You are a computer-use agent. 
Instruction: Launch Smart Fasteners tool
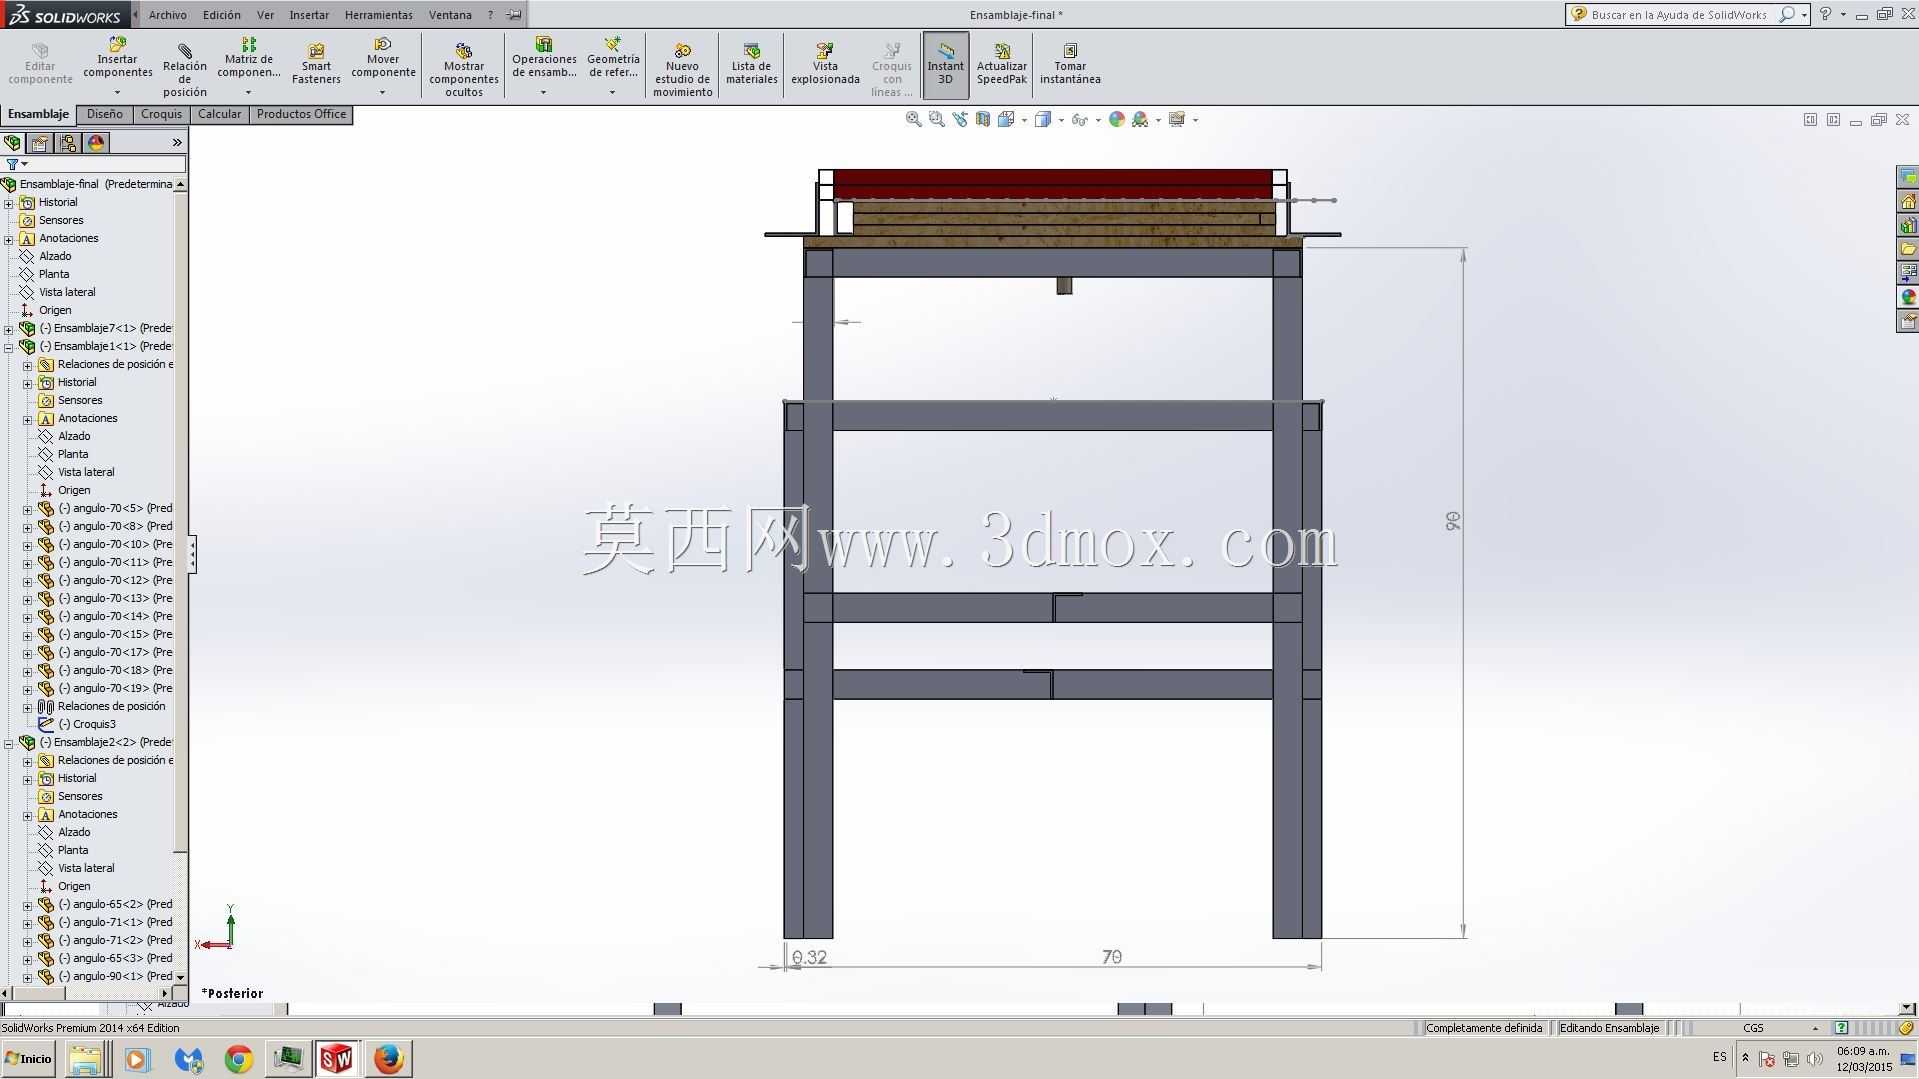coord(316,64)
